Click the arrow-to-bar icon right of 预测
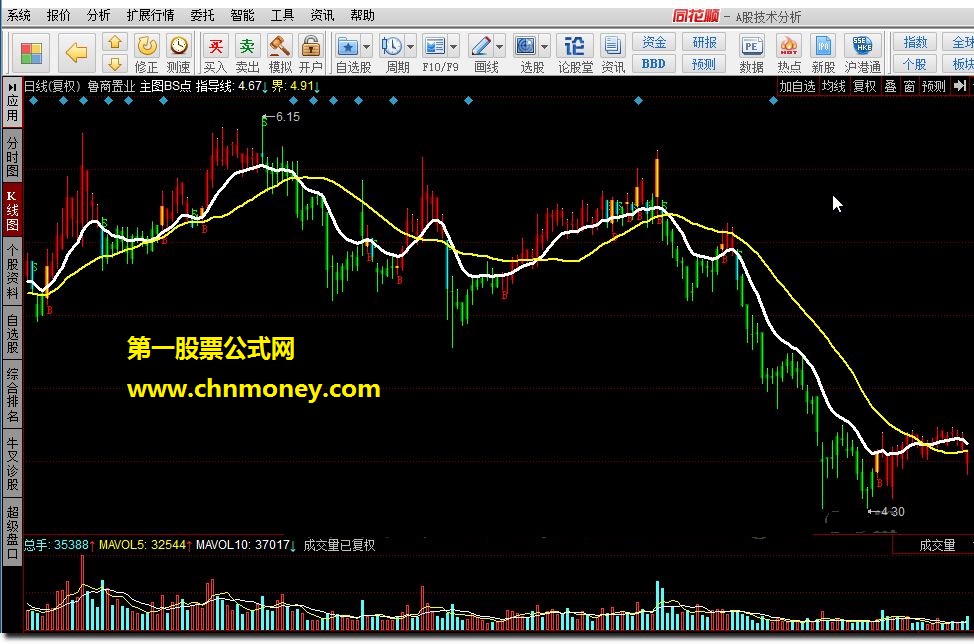 960,86
